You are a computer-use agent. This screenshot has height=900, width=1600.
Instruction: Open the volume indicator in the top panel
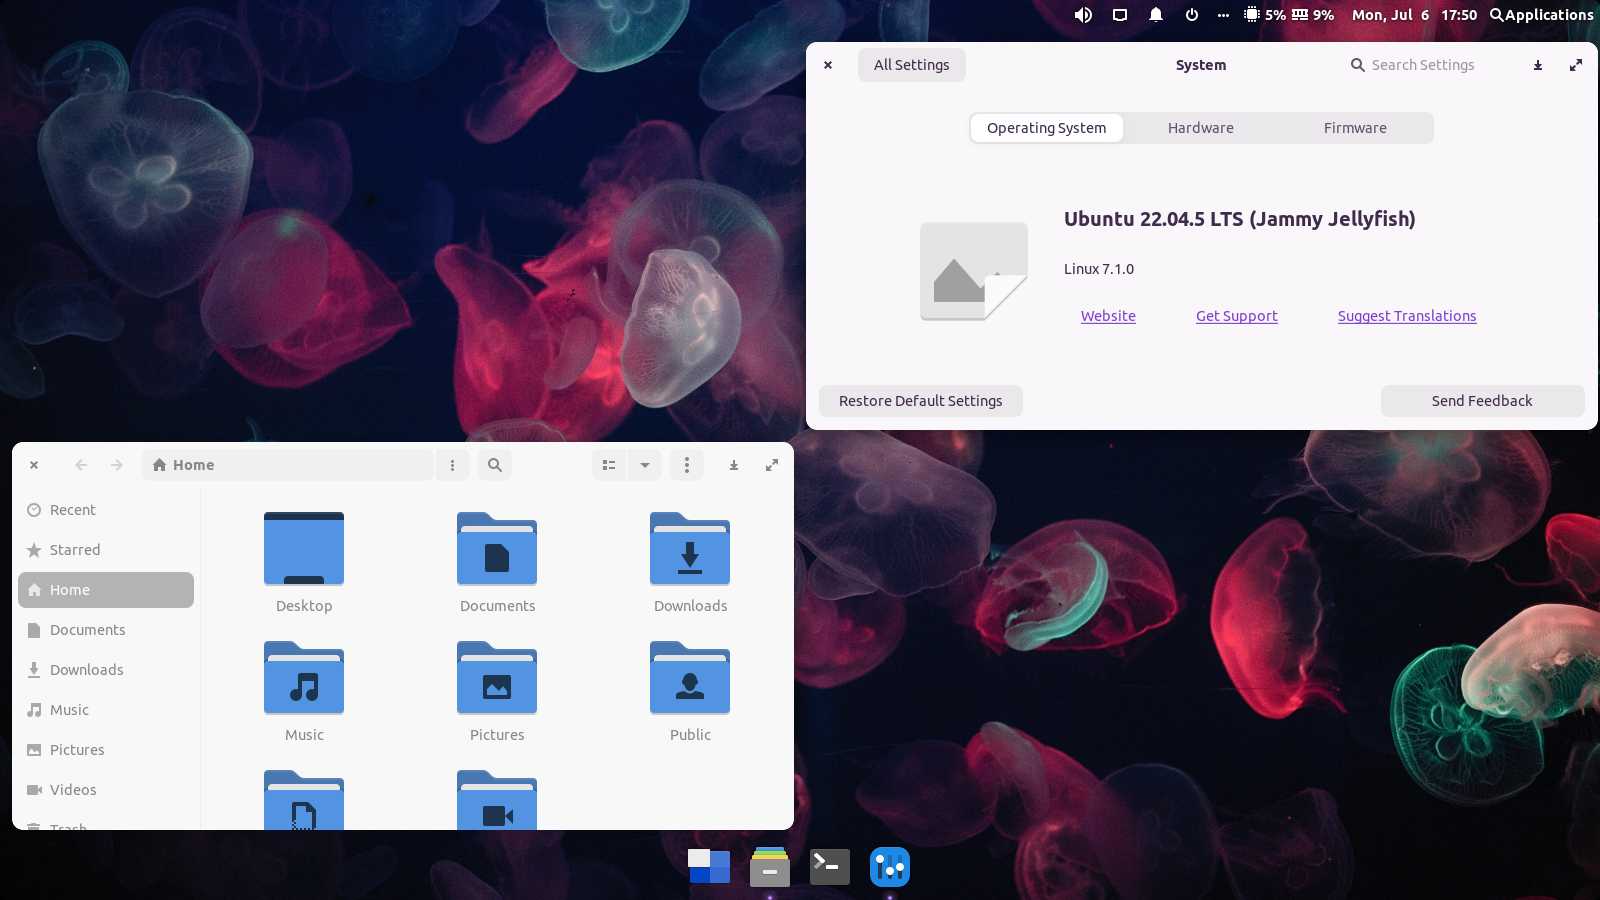(x=1083, y=15)
